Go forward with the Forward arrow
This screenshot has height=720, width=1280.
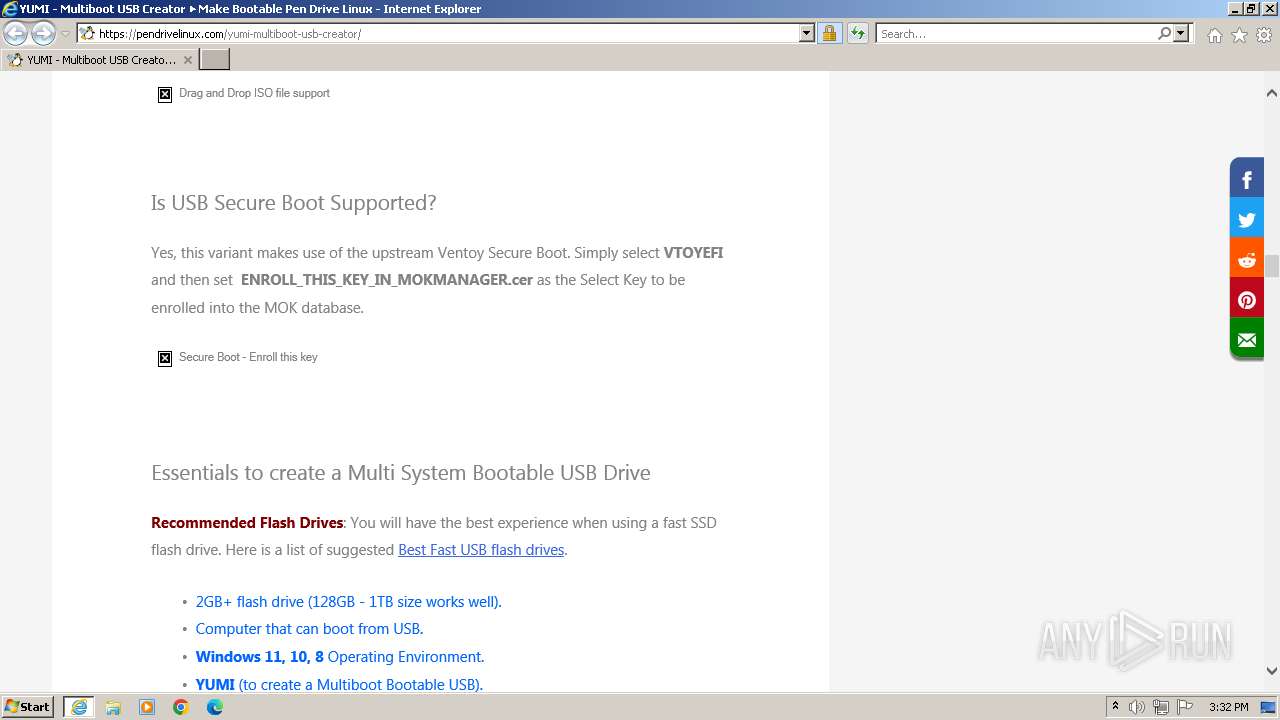click(43, 34)
